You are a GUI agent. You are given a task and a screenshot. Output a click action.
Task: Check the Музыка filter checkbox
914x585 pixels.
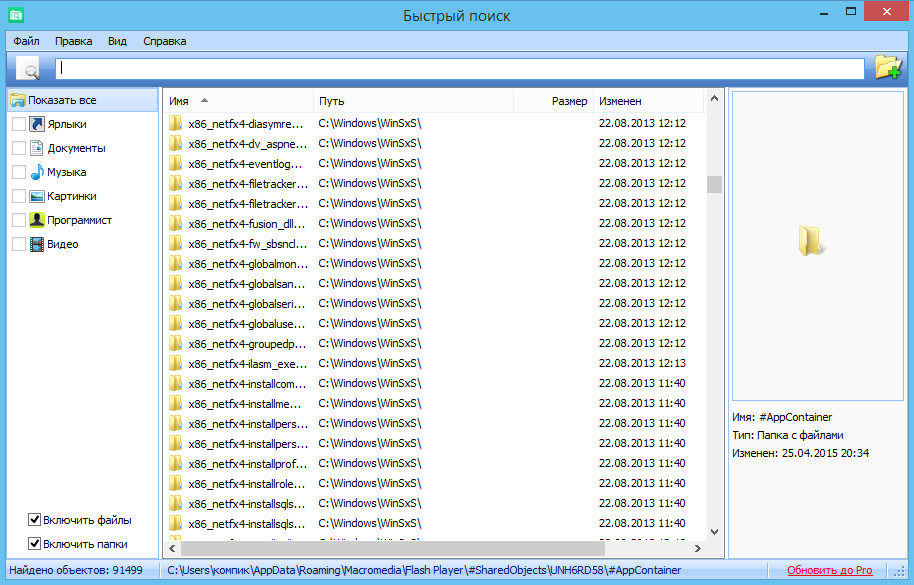pyautogui.click(x=19, y=172)
